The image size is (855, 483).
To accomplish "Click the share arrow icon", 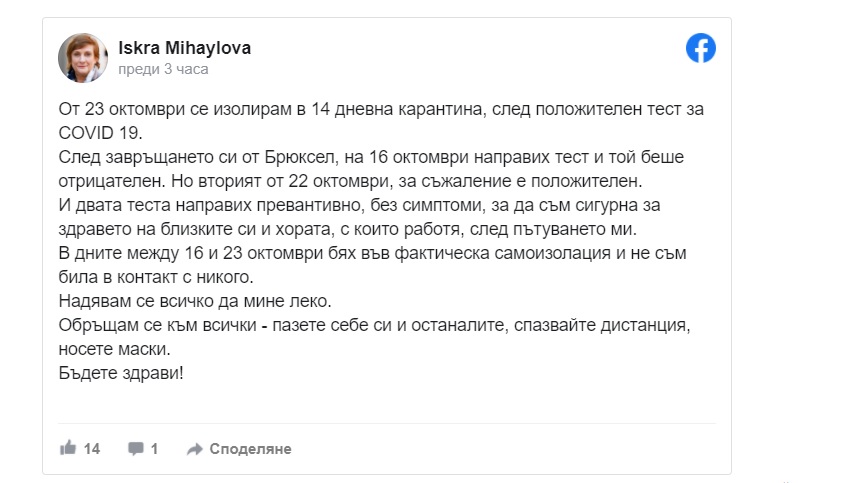I will pos(194,449).
